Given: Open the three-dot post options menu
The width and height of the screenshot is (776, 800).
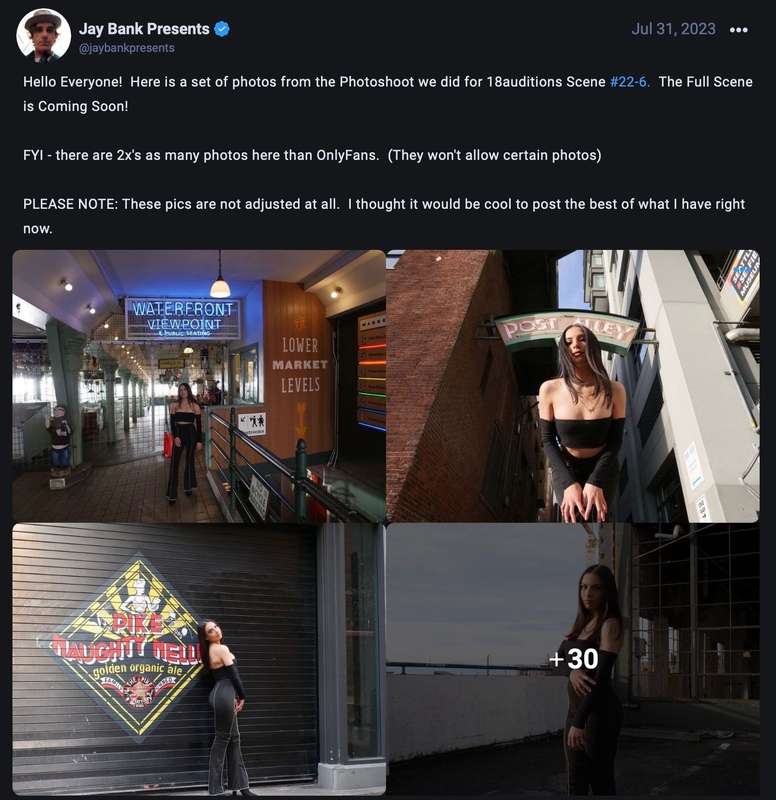Looking at the screenshot, I should (739, 30).
